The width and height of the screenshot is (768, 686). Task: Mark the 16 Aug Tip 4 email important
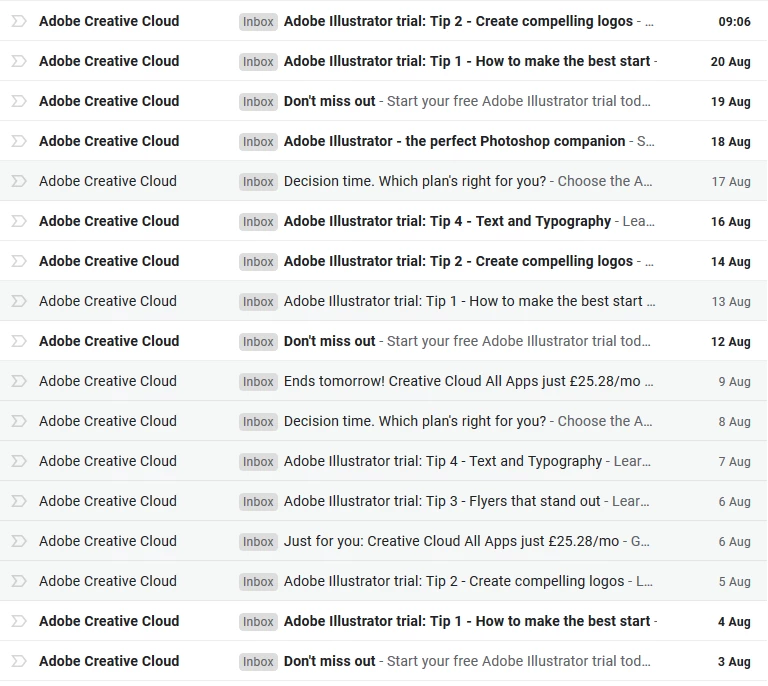click(x=19, y=221)
